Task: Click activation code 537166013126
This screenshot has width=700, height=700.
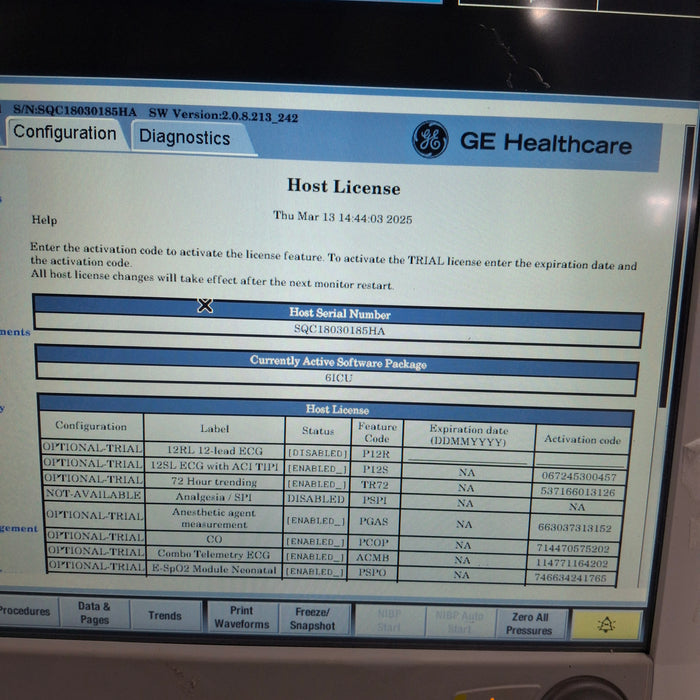Action: [578, 492]
